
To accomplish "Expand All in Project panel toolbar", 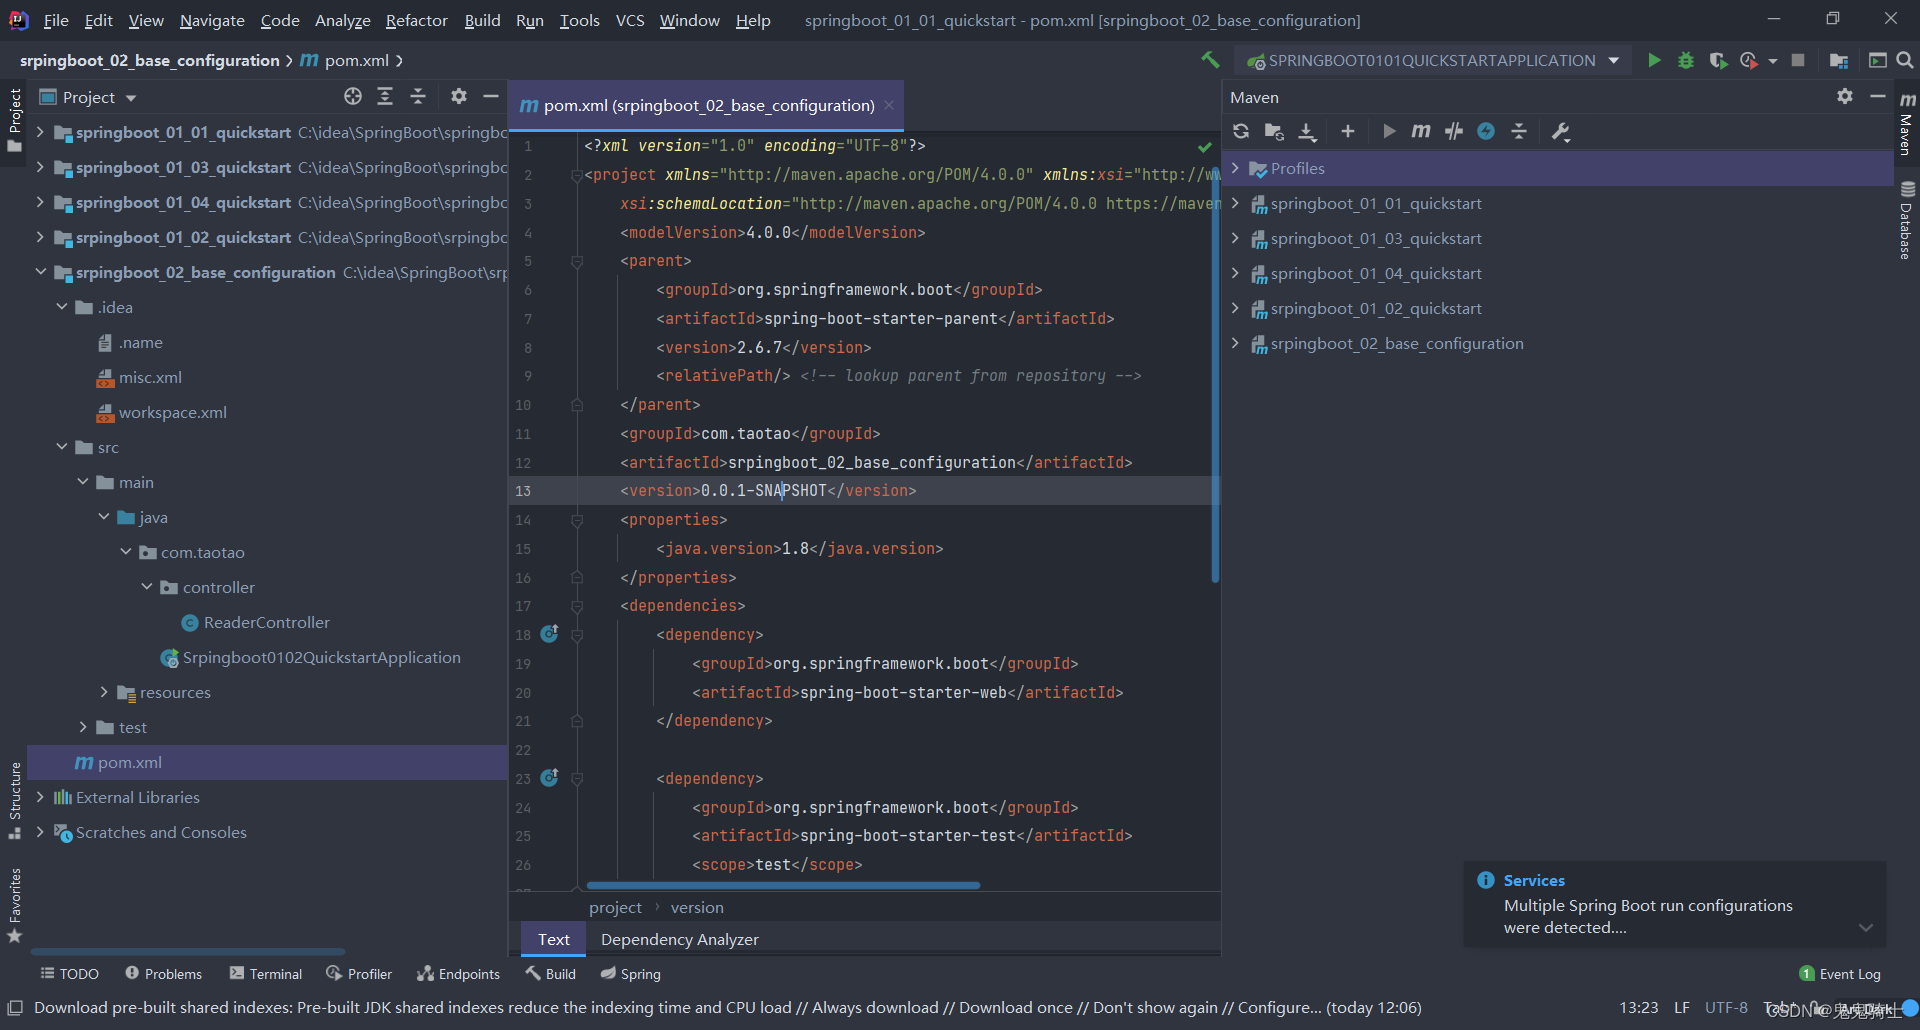I will coord(385,96).
